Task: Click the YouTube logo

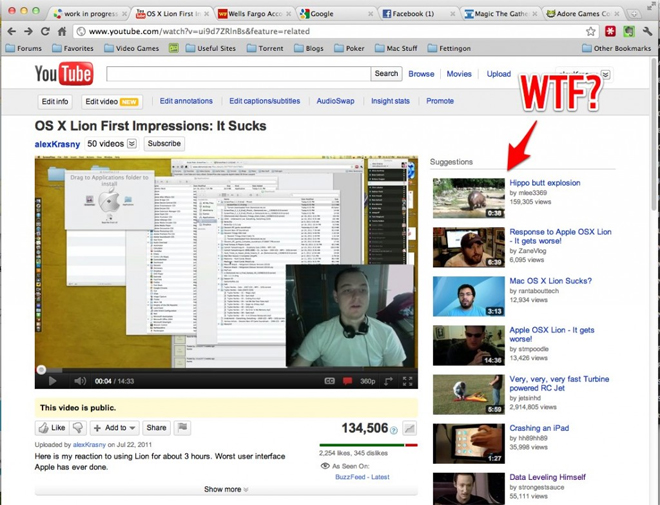Action: pyautogui.click(x=64, y=74)
